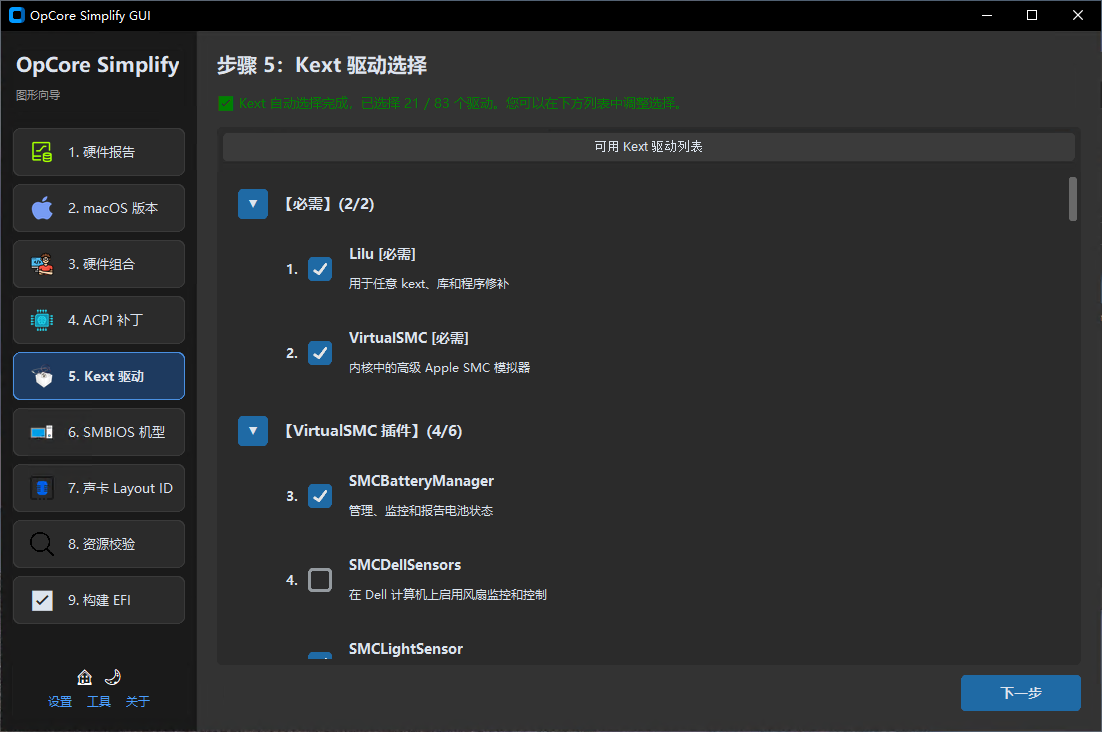1102x732 pixels.
Task: Click the 步骤 5: Kext 驱动选择 heading
Action: pos(322,65)
